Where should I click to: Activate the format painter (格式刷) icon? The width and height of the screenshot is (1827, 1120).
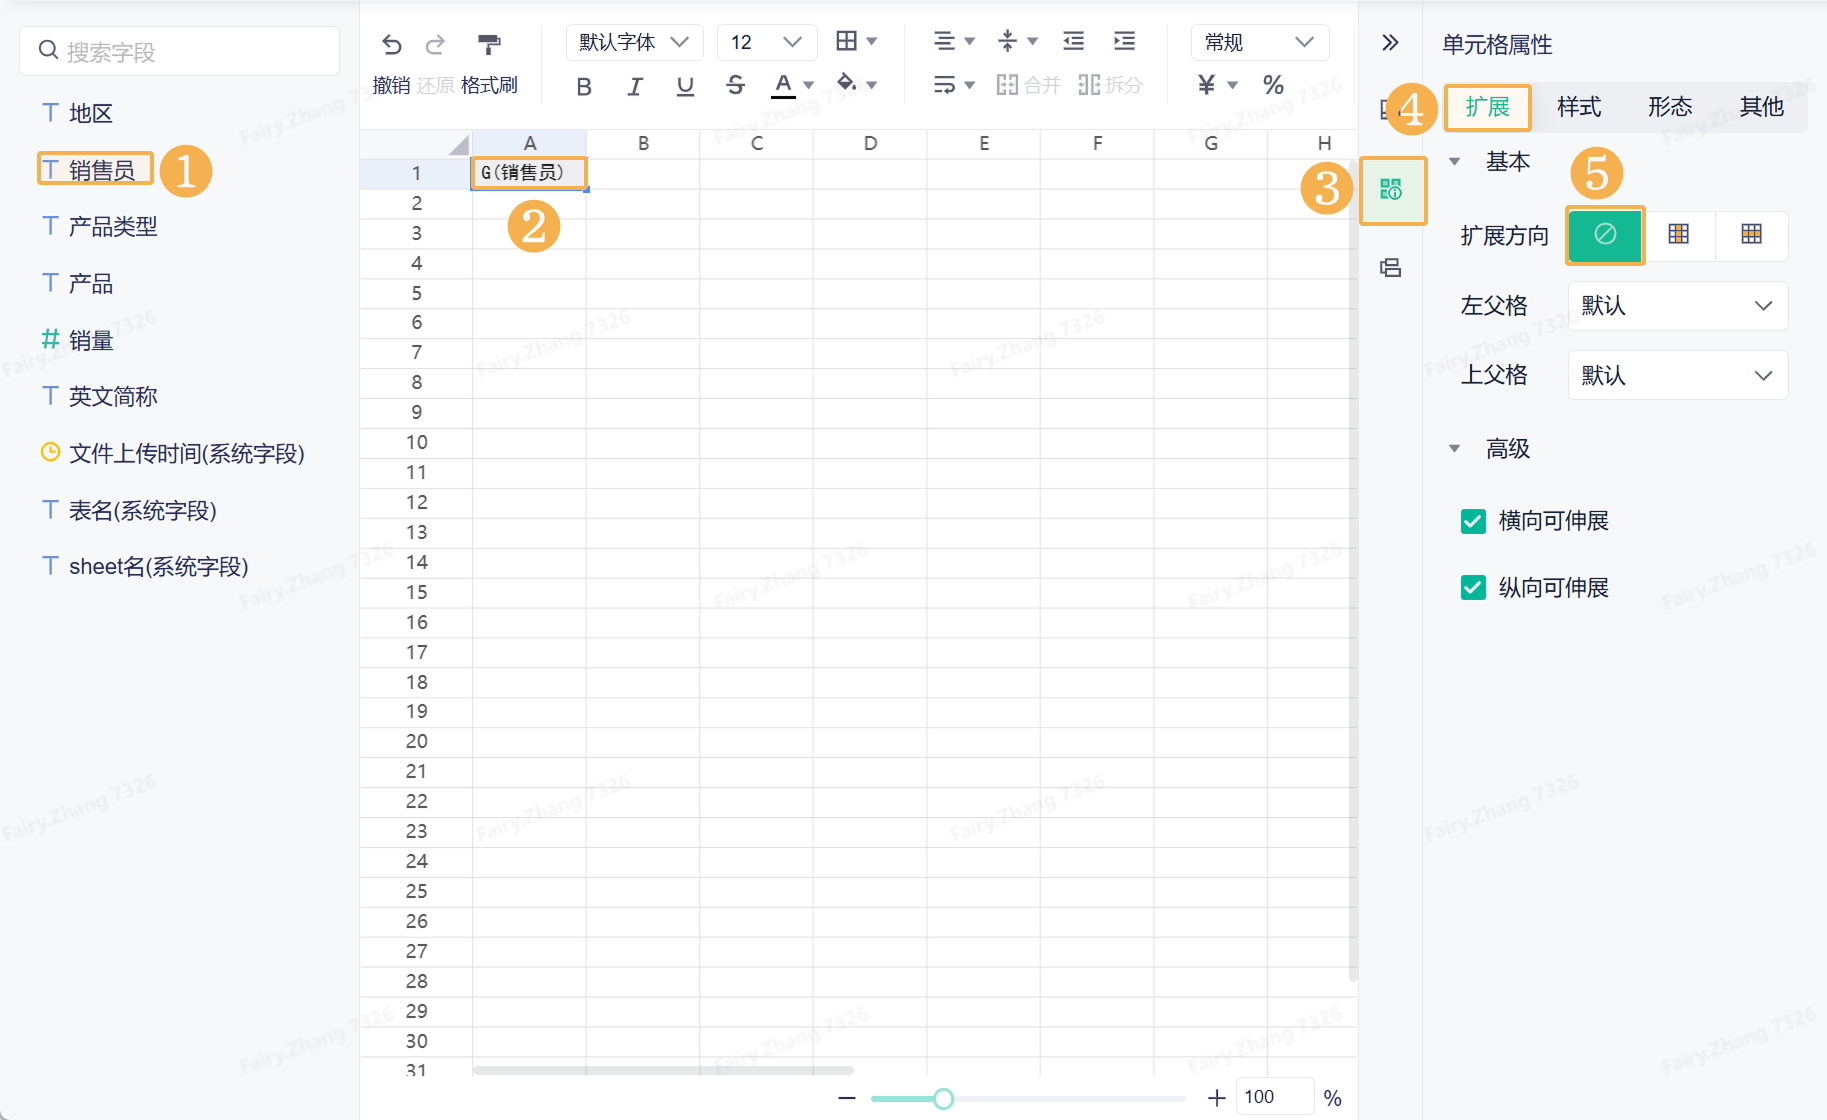coord(489,44)
